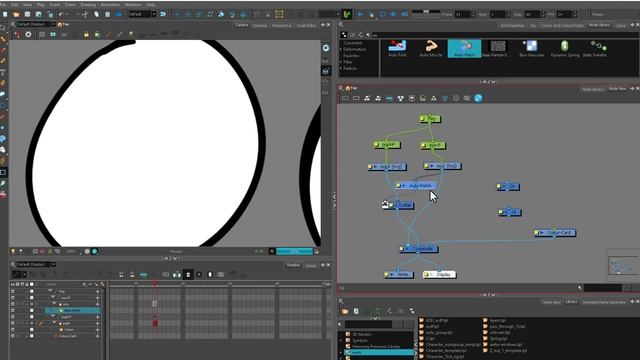Disable the Auto-Patch layer enable toggle
This screenshot has height=360, width=640.
(x=13, y=311)
